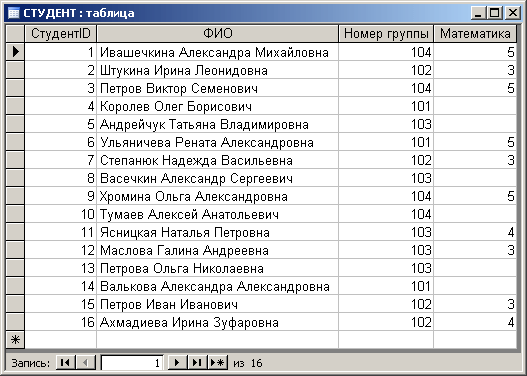Click the table icon in the title bar
This screenshot has width=527, height=376.
click(13, 13)
